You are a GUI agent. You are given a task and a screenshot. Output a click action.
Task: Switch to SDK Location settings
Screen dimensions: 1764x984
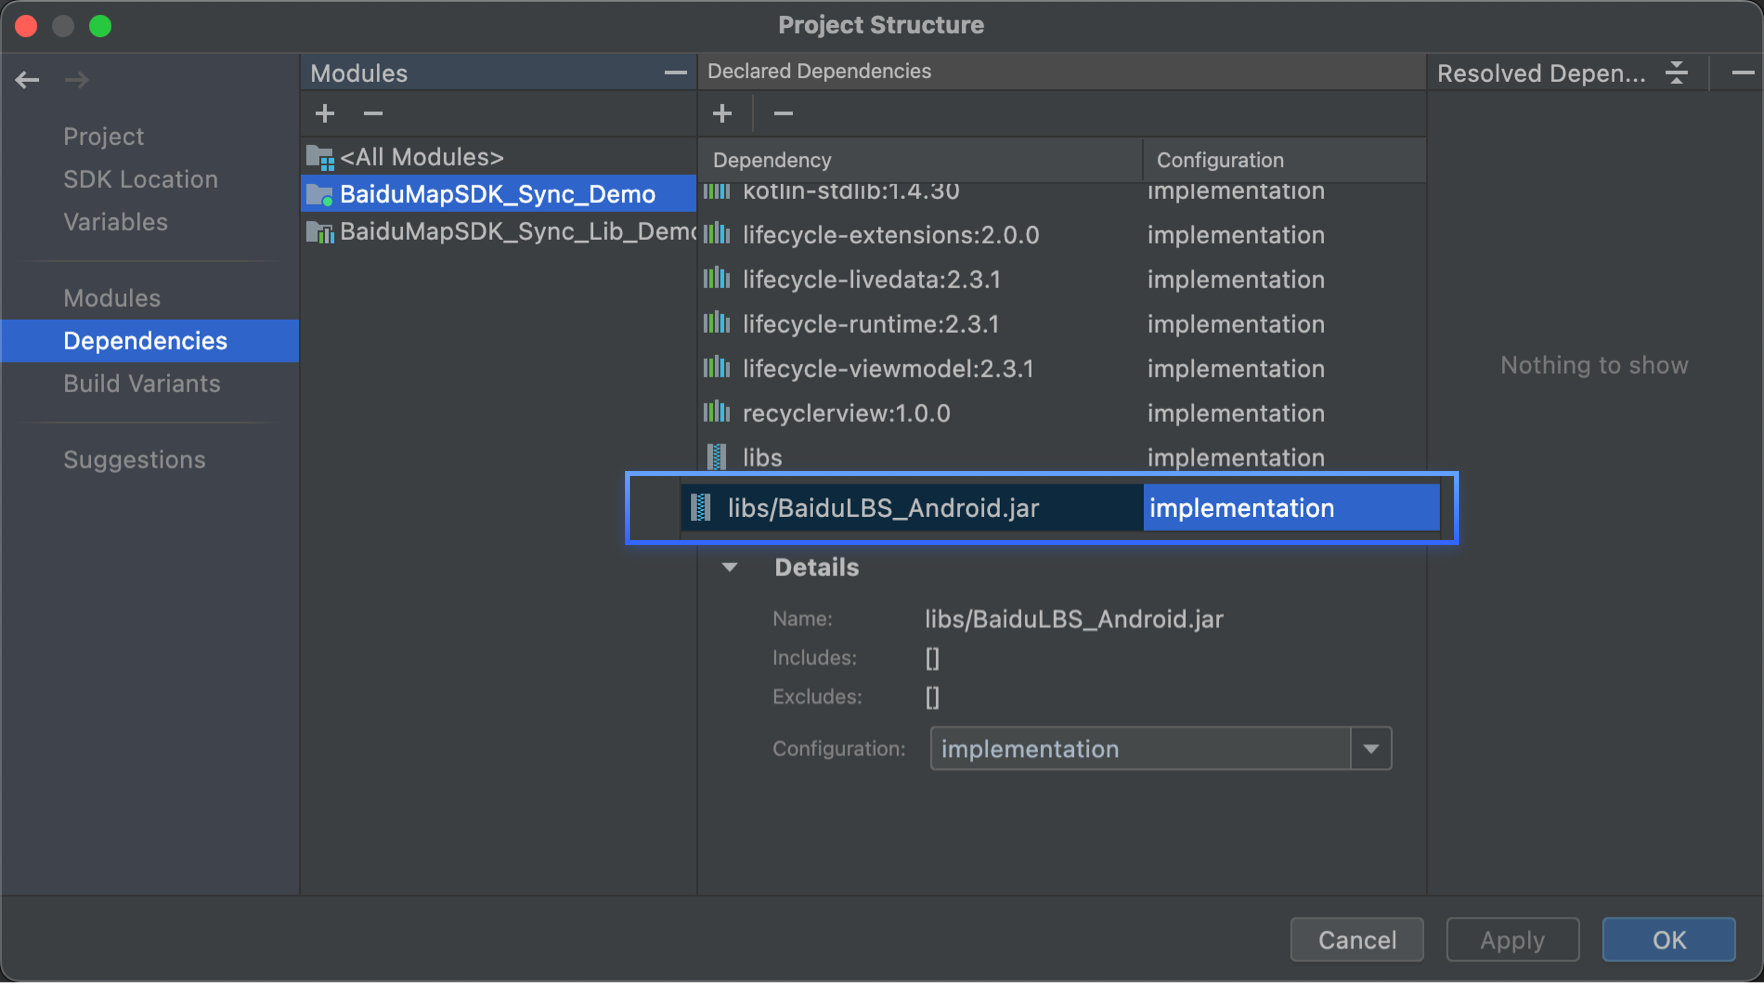click(141, 180)
